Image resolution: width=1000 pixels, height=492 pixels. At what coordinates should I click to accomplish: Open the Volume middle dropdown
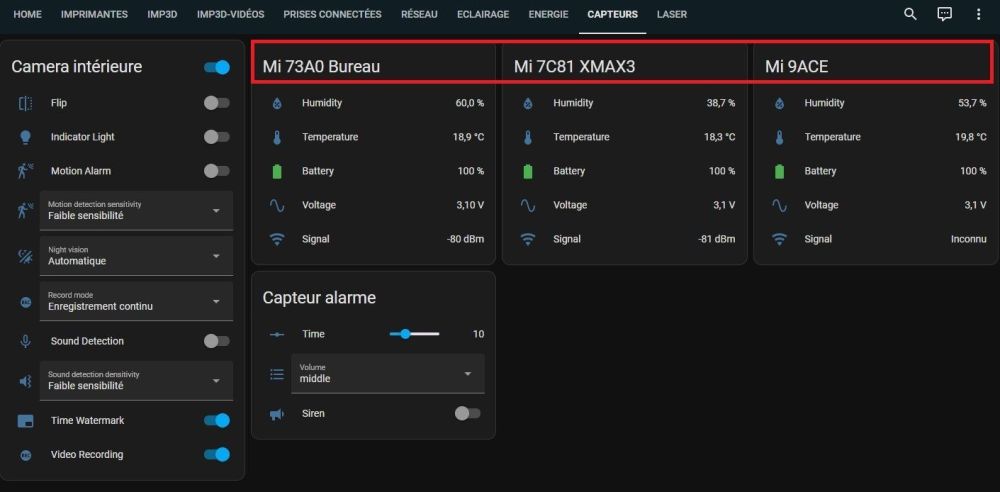[x=388, y=374]
